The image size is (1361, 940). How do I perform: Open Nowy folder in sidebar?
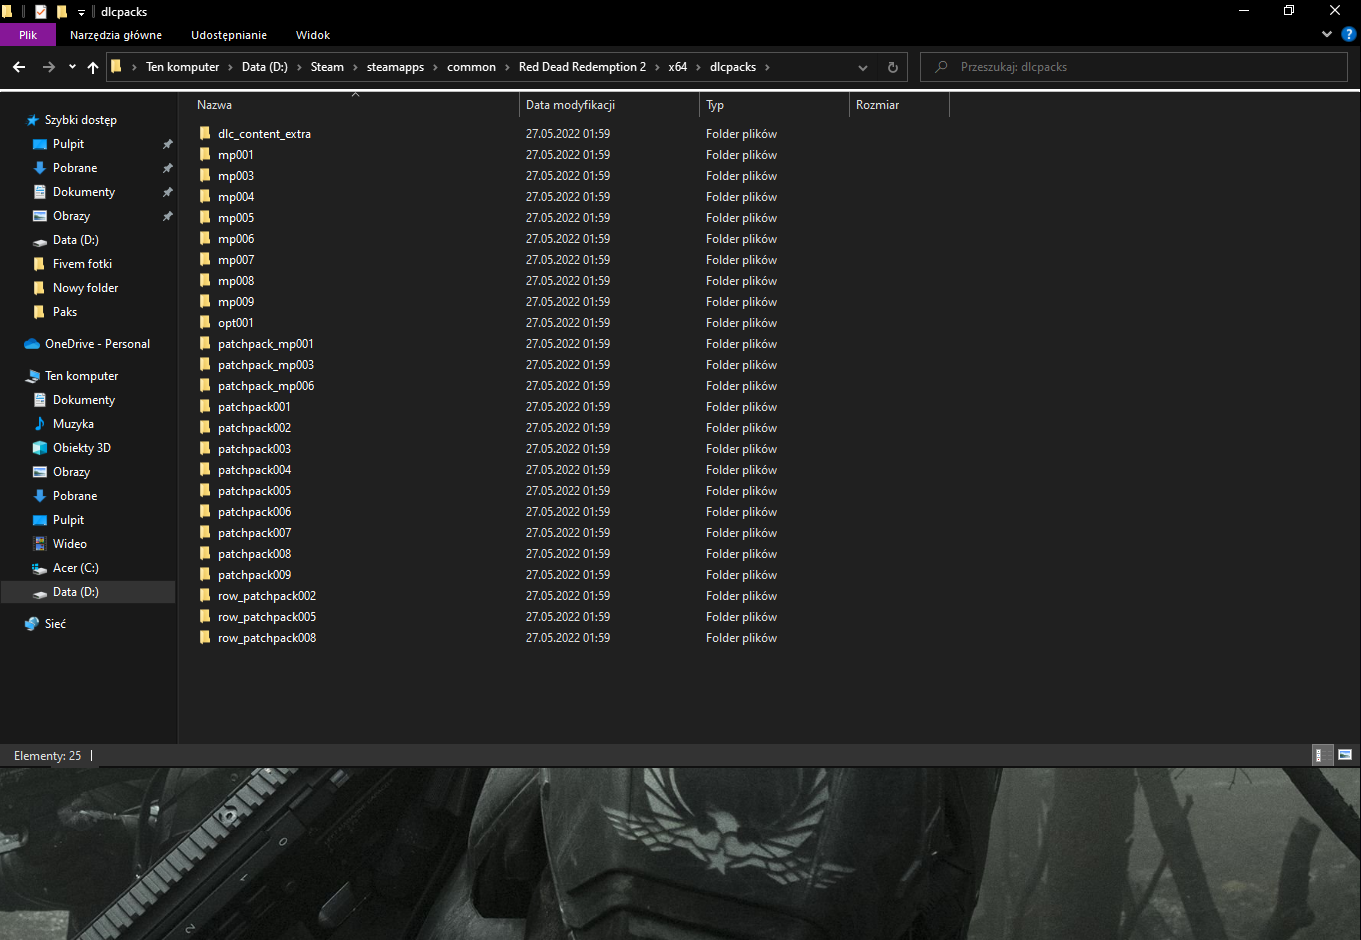pyautogui.click(x=85, y=288)
